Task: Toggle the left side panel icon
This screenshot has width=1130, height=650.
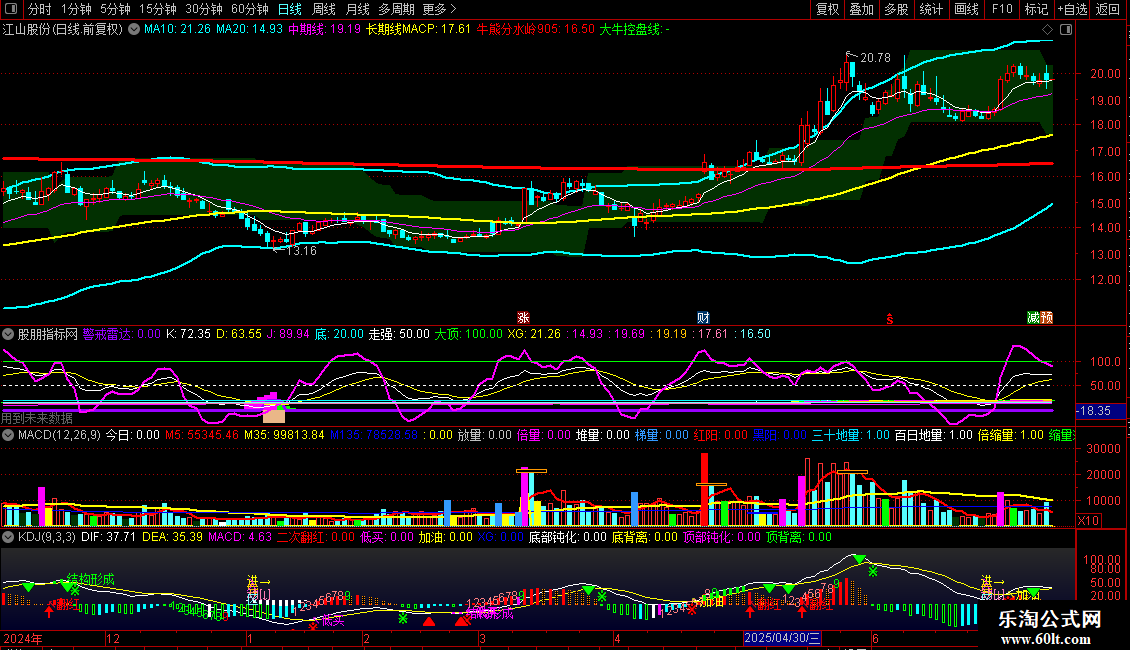Action: [x=11, y=9]
